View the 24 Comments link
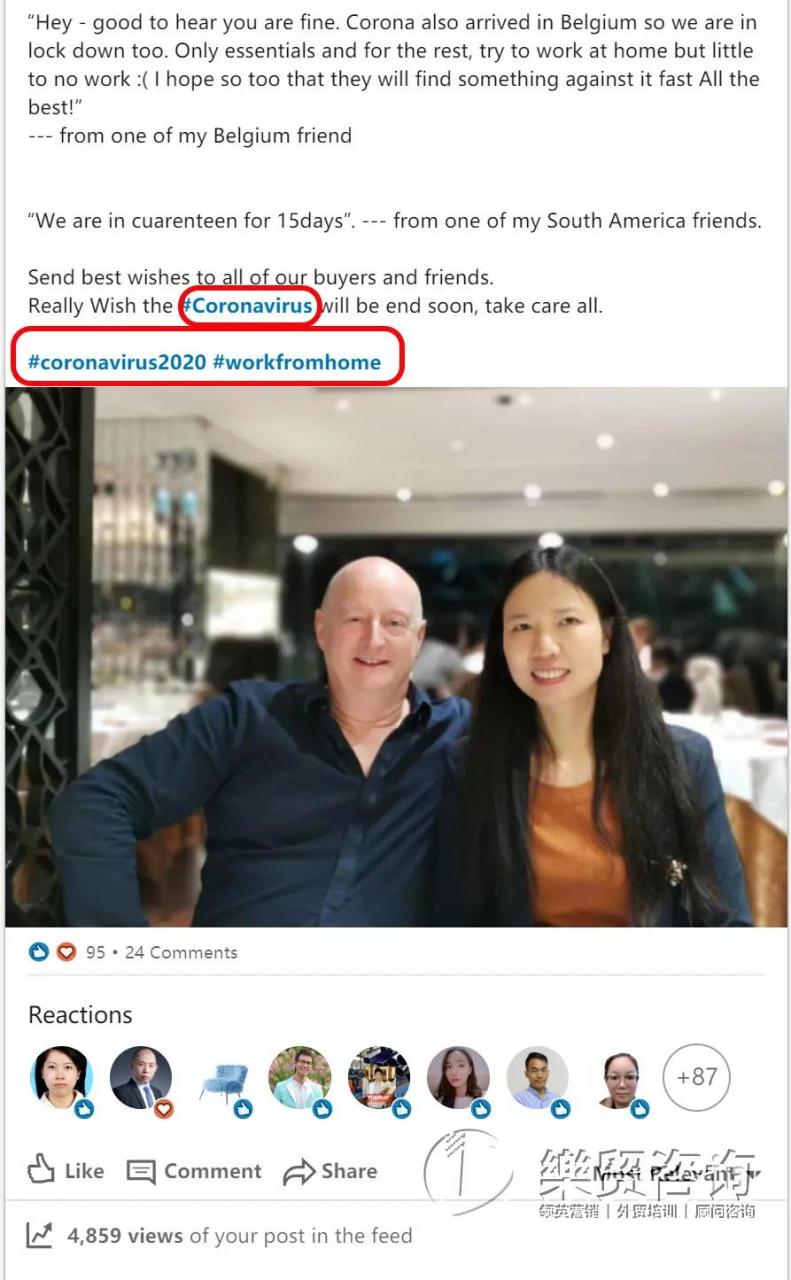791x1280 pixels. click(181, 952)
